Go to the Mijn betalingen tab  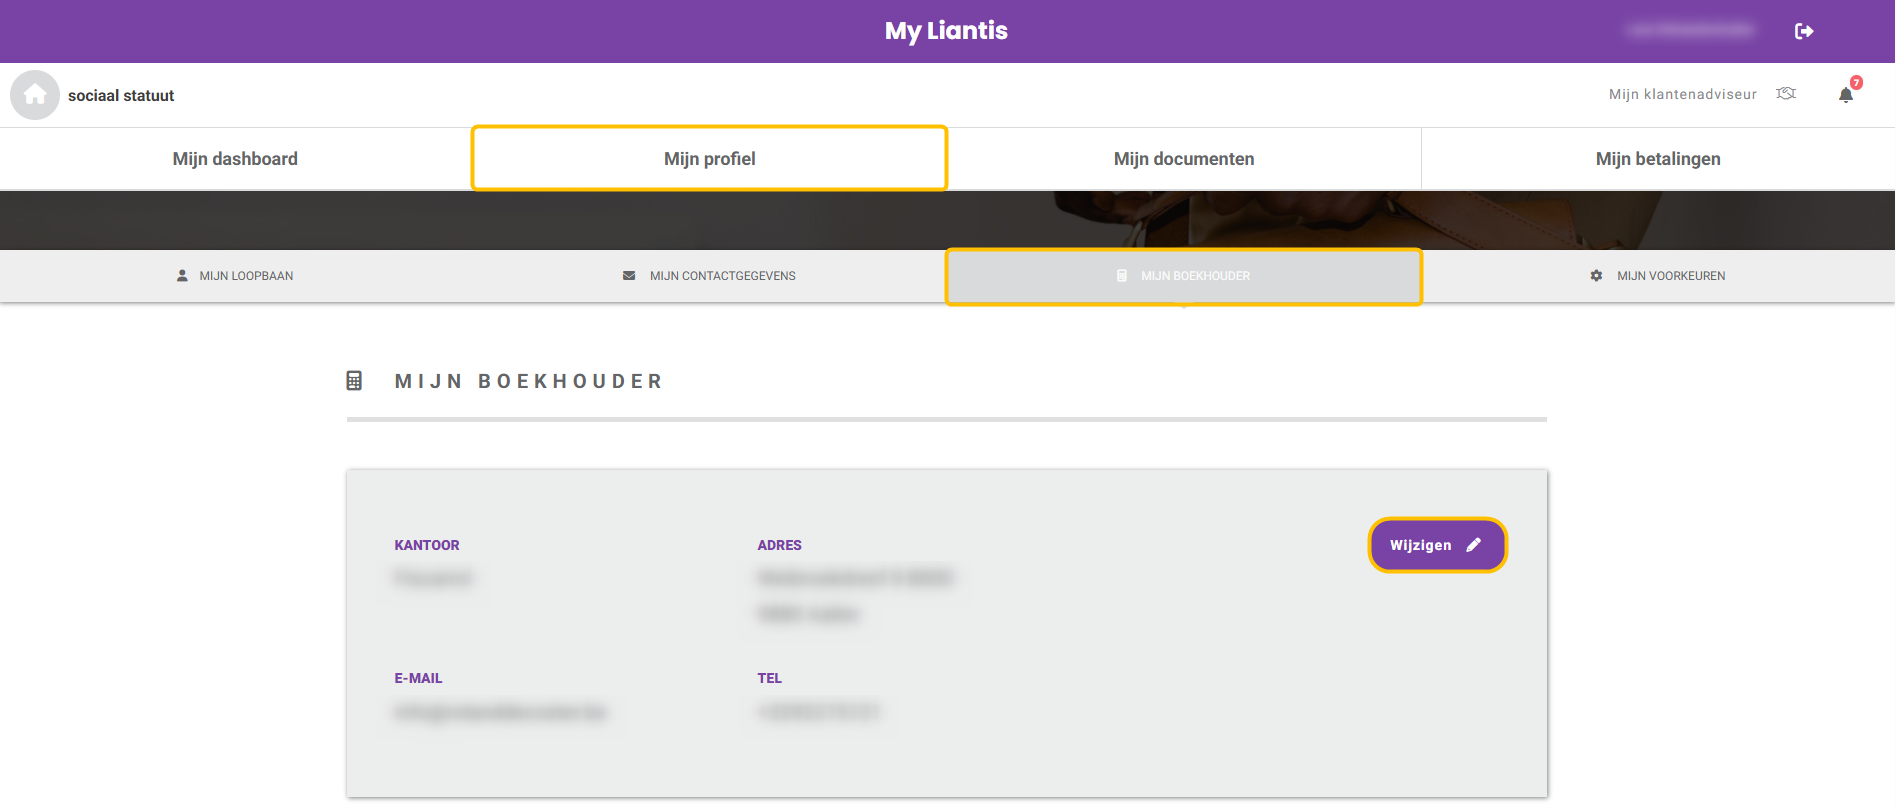tap(1657, 159)
